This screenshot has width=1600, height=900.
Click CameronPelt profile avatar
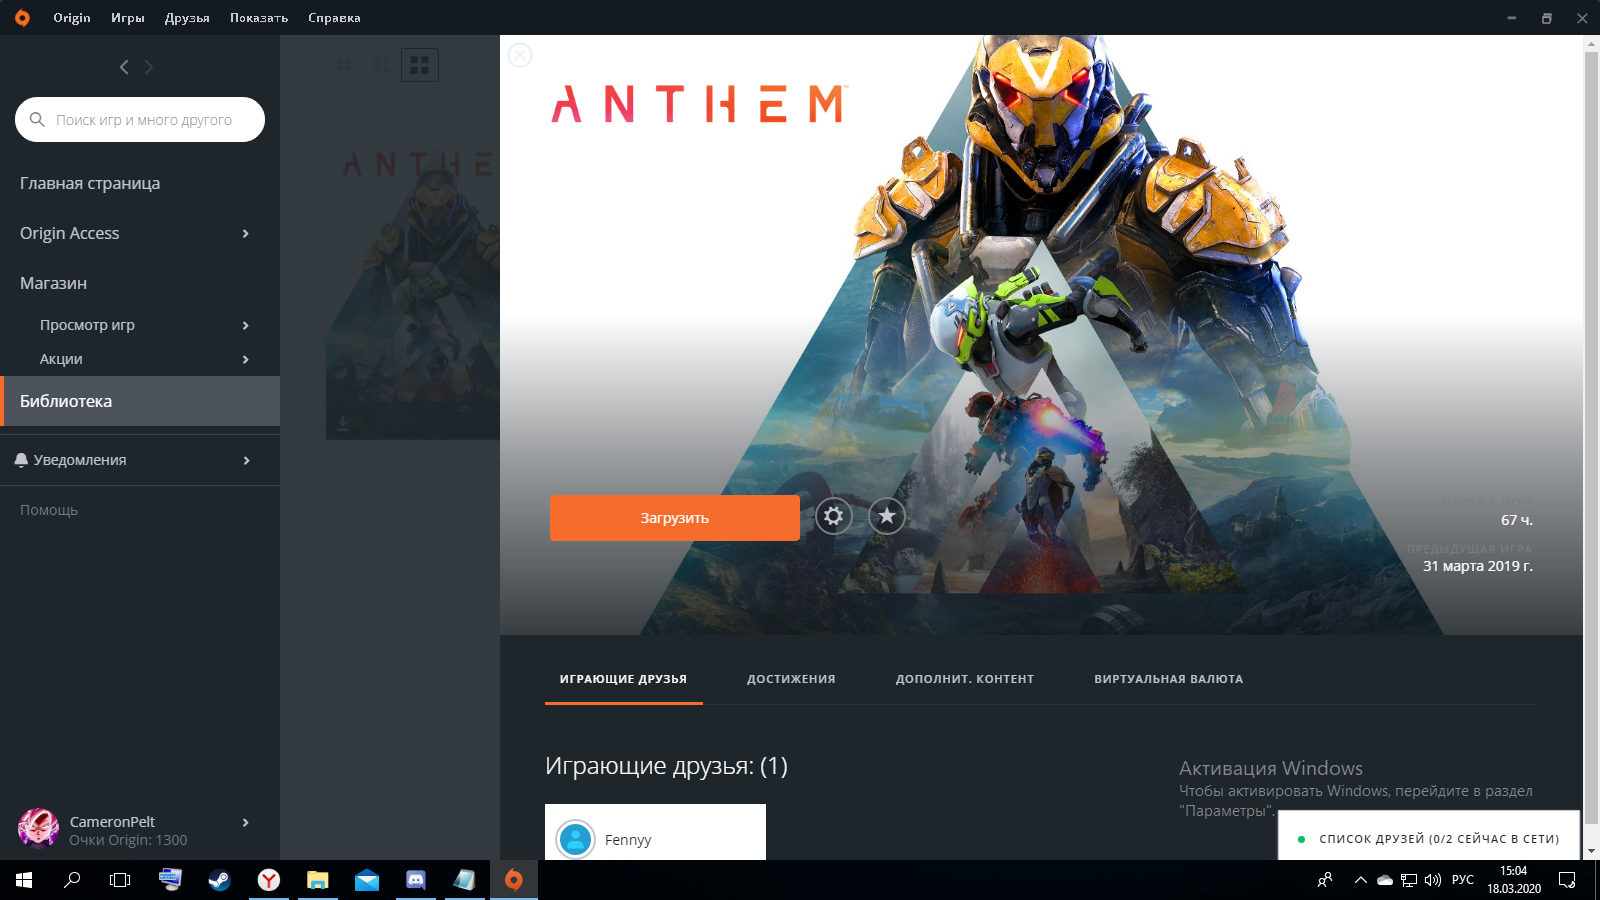coord(38,829)
